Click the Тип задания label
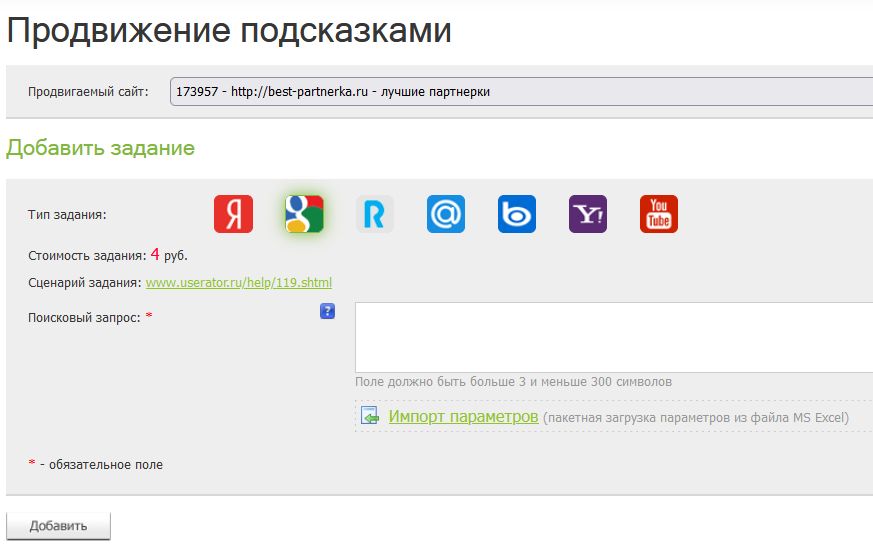 point(67,214)
